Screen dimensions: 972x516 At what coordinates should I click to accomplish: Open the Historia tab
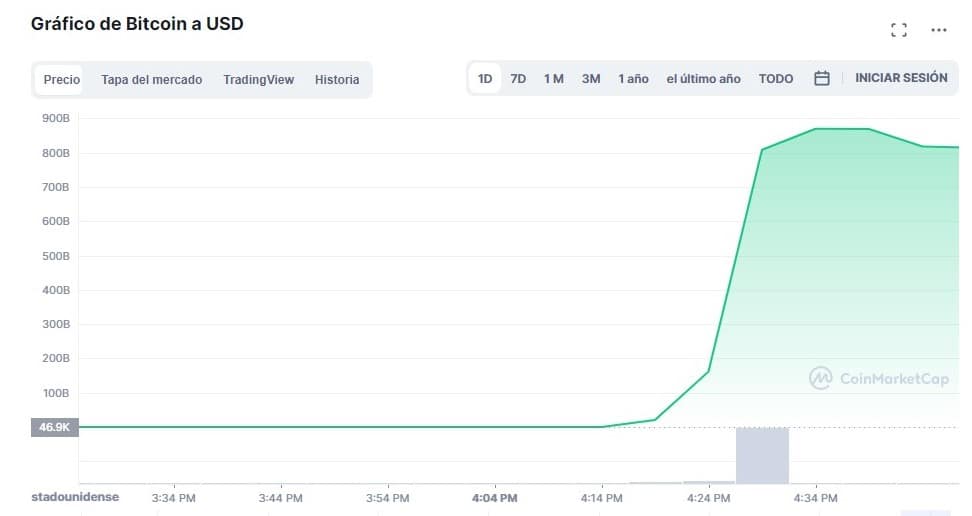(x=337, y=79)
